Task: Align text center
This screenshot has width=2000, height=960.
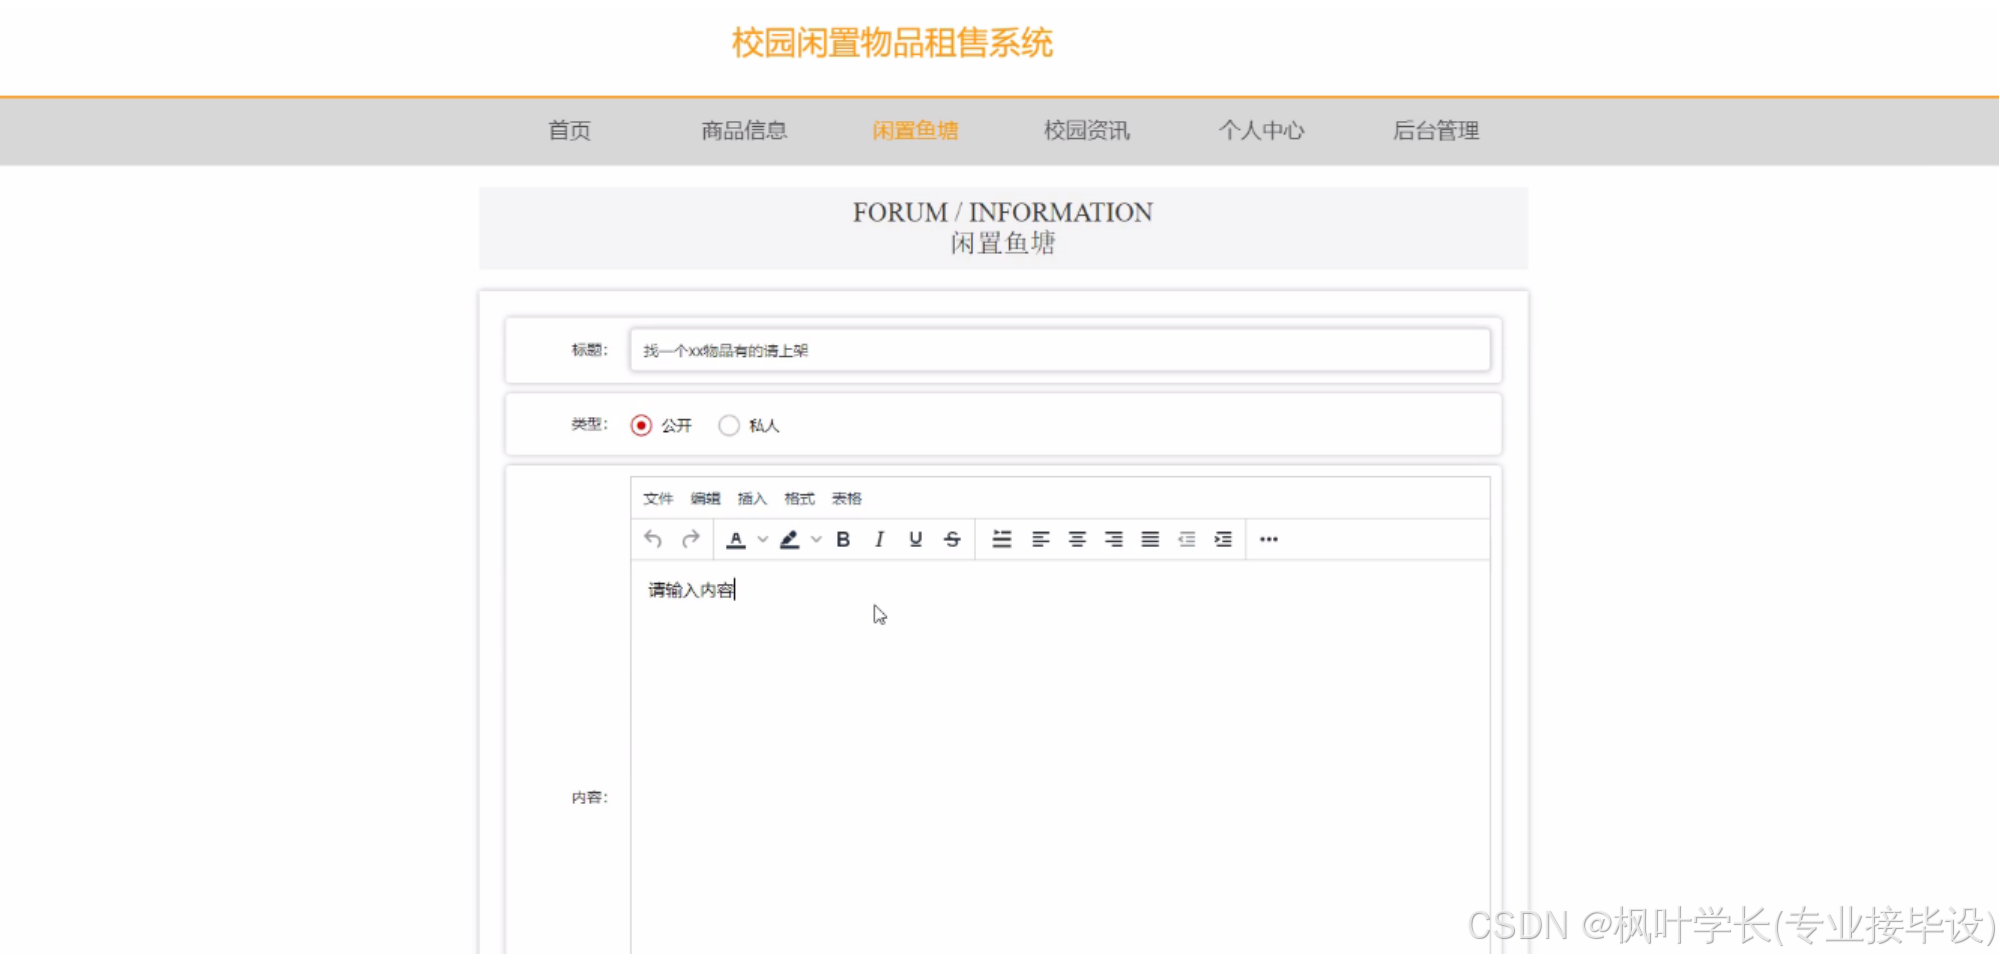Action: tap(1077, 539)
